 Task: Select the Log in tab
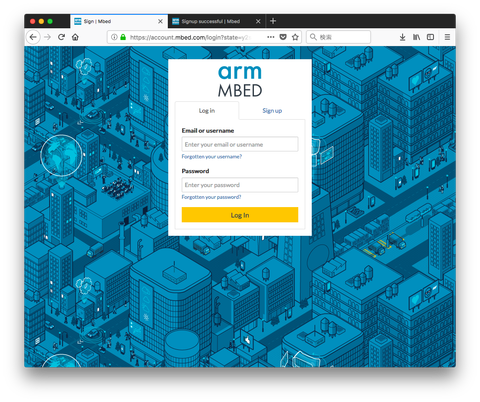207,111
